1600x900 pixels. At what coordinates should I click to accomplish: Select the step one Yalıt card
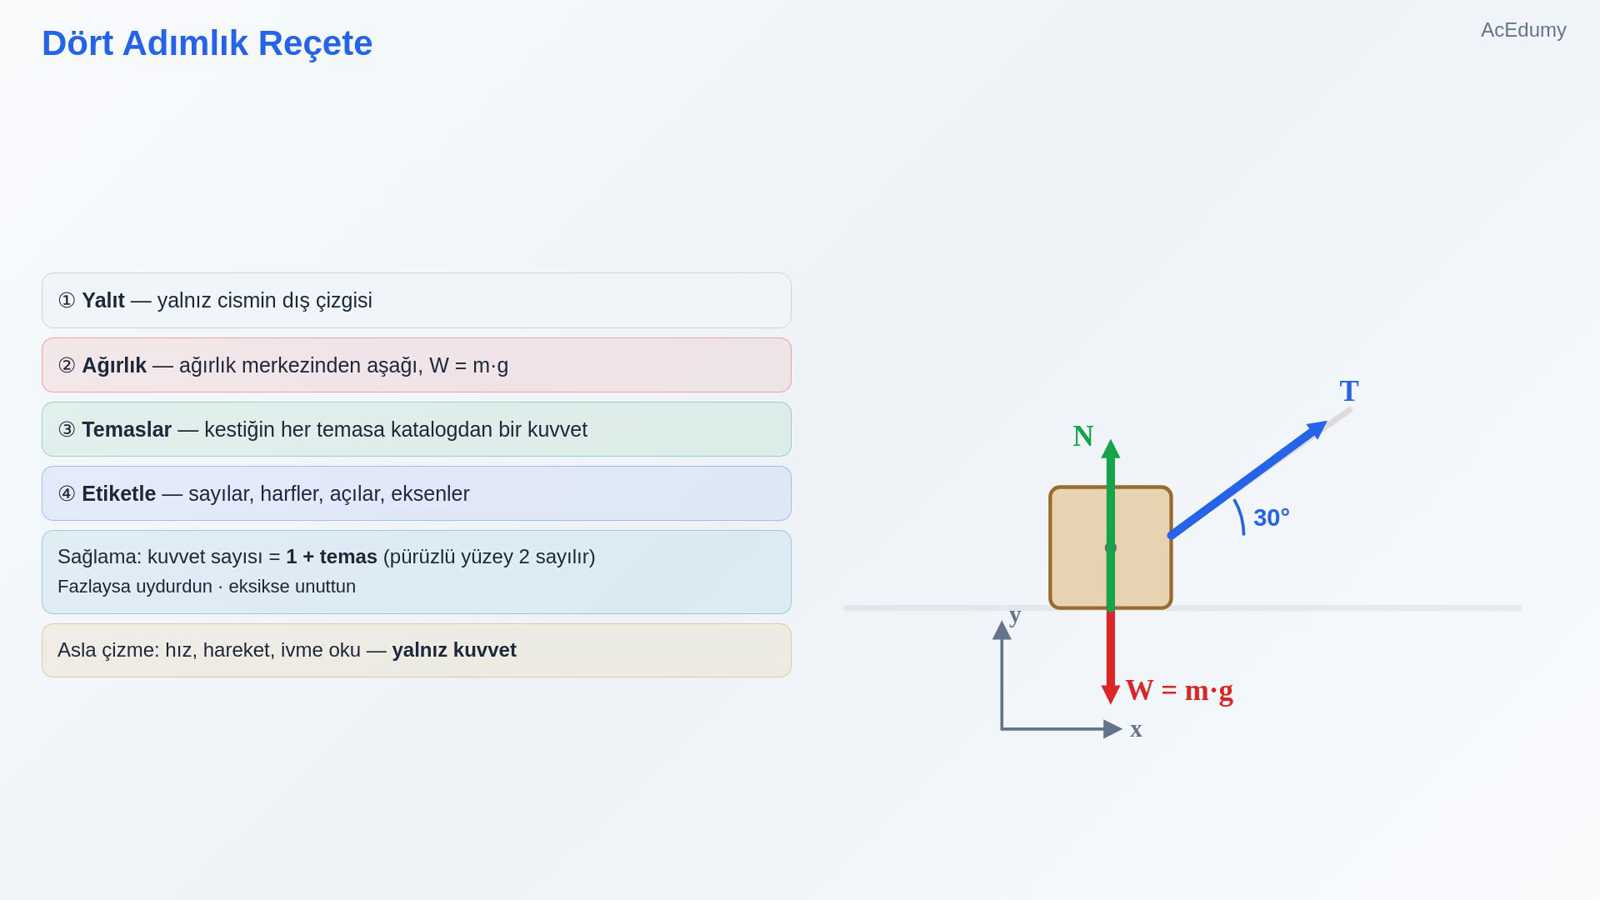tap(416, 300)
